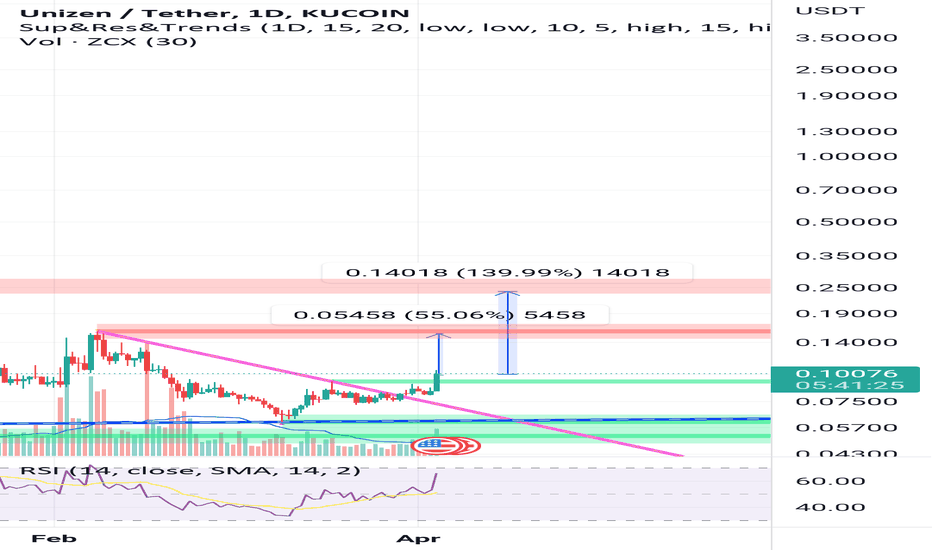Click the 0.70000 price scale value
The height and width of the screenshot is (550, 932).
pos(846,190)
